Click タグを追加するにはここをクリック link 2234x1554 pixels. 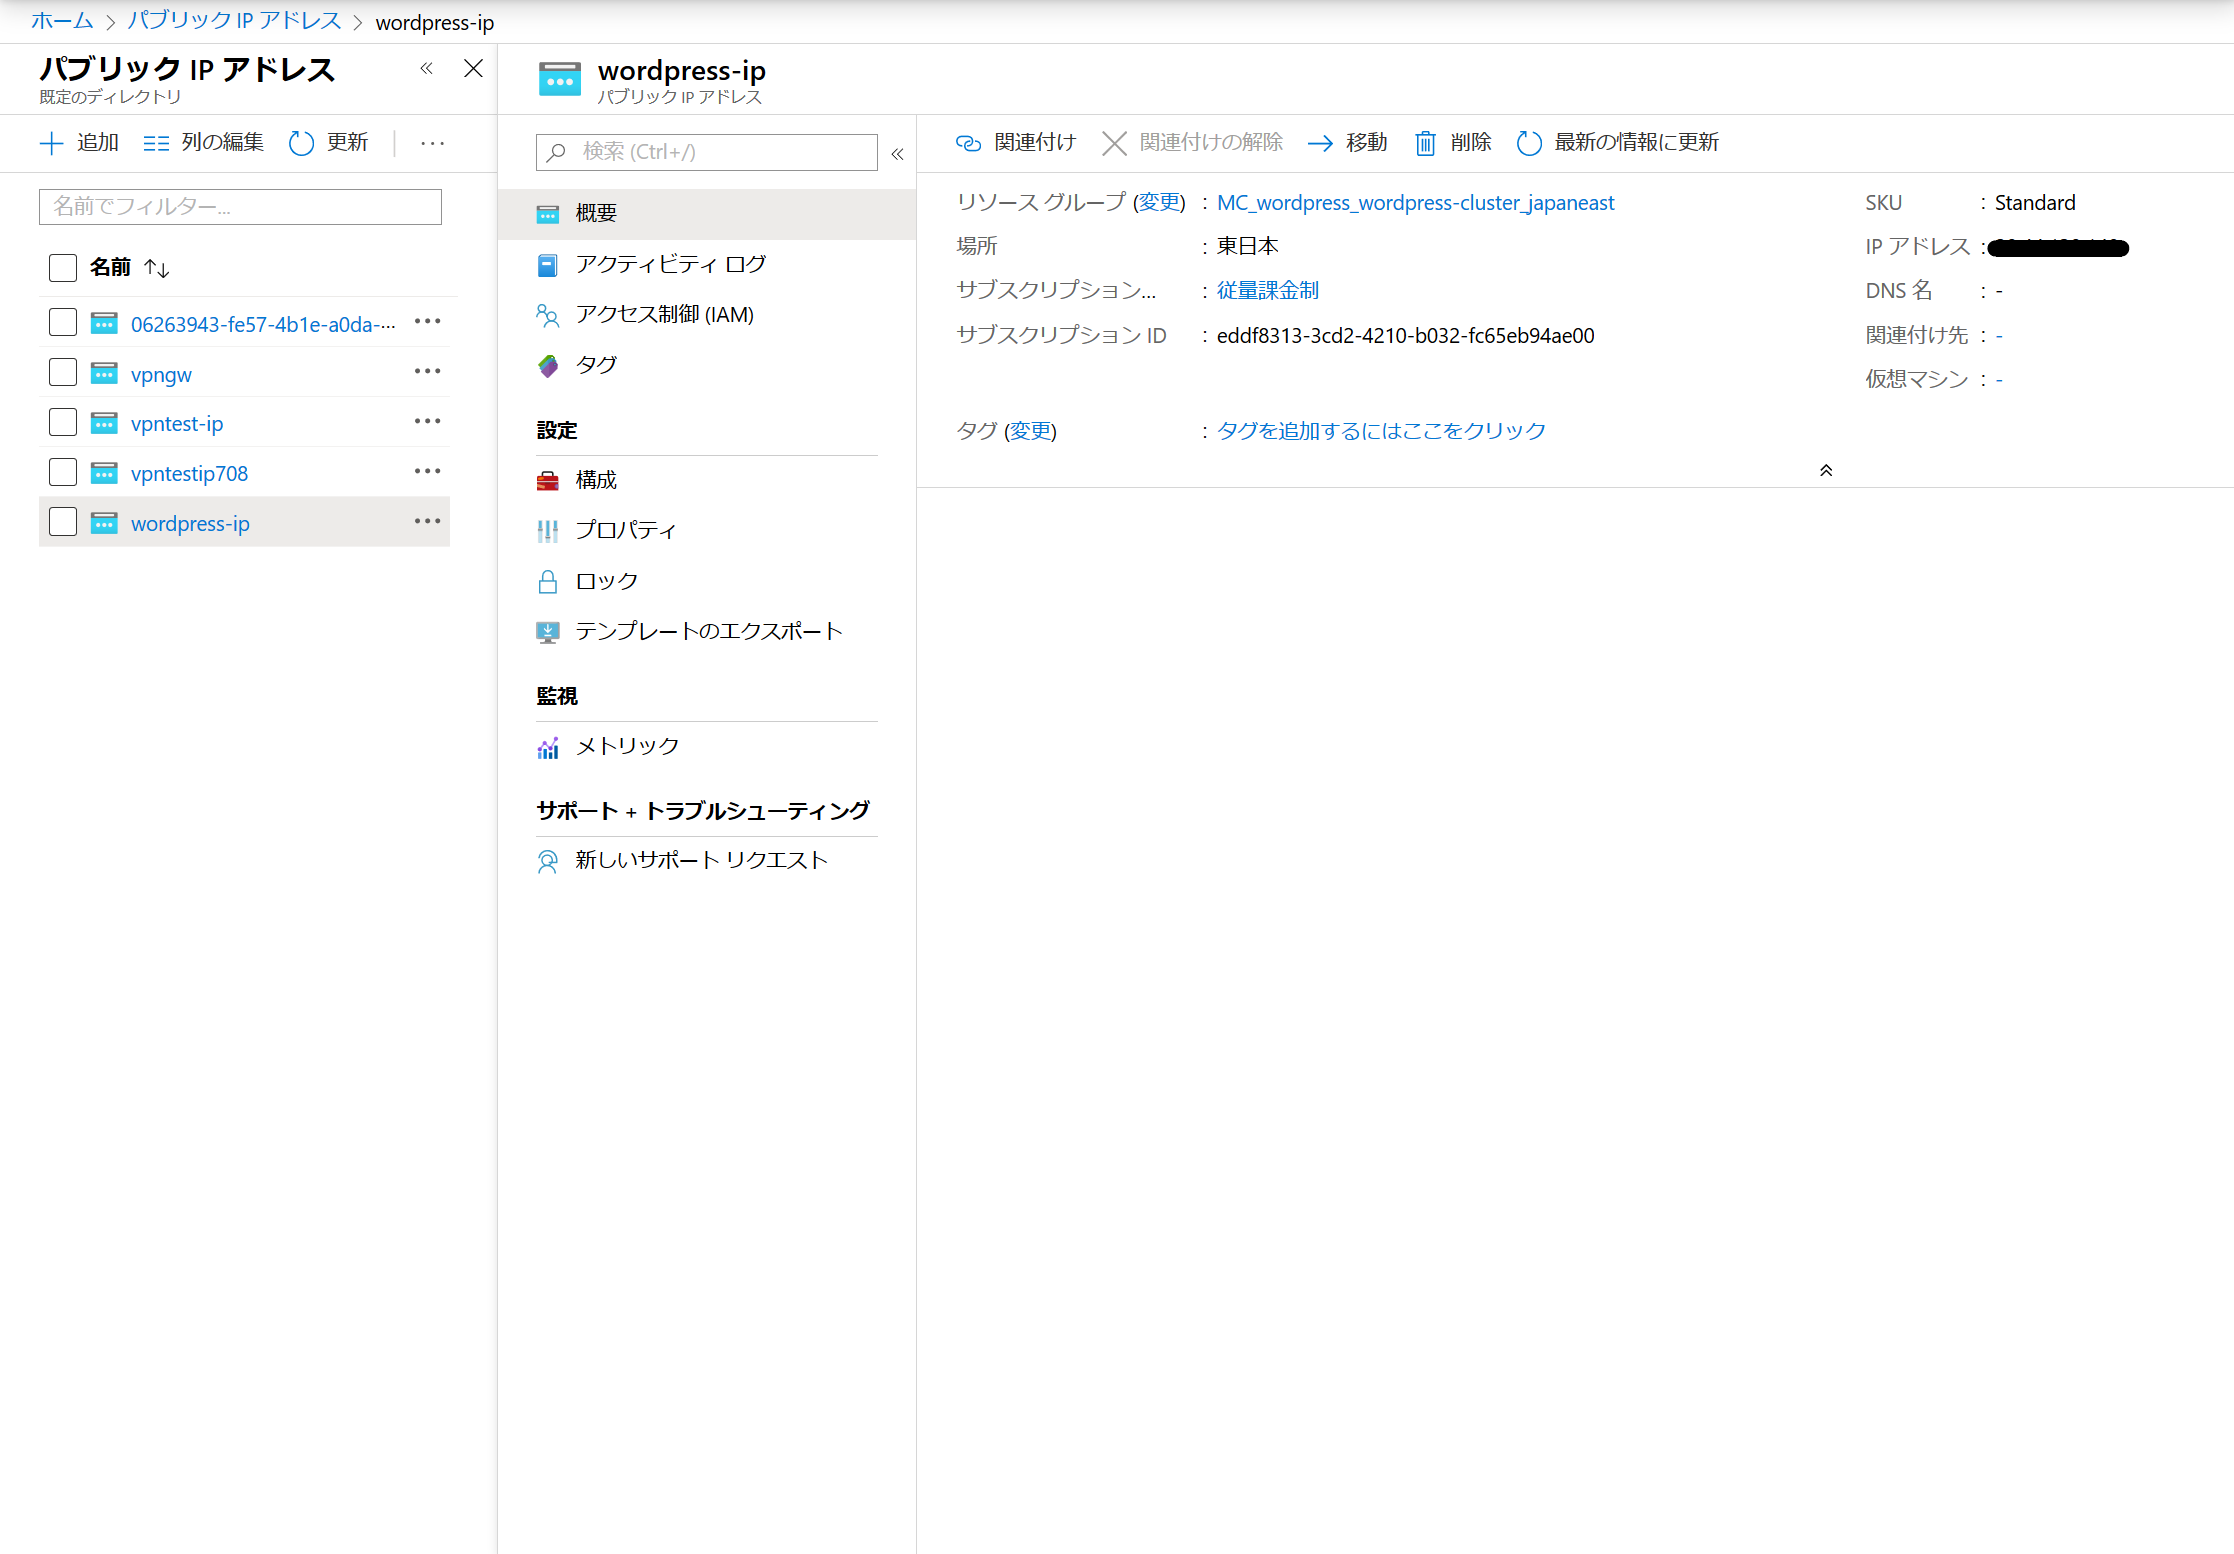click(1381, 431)
